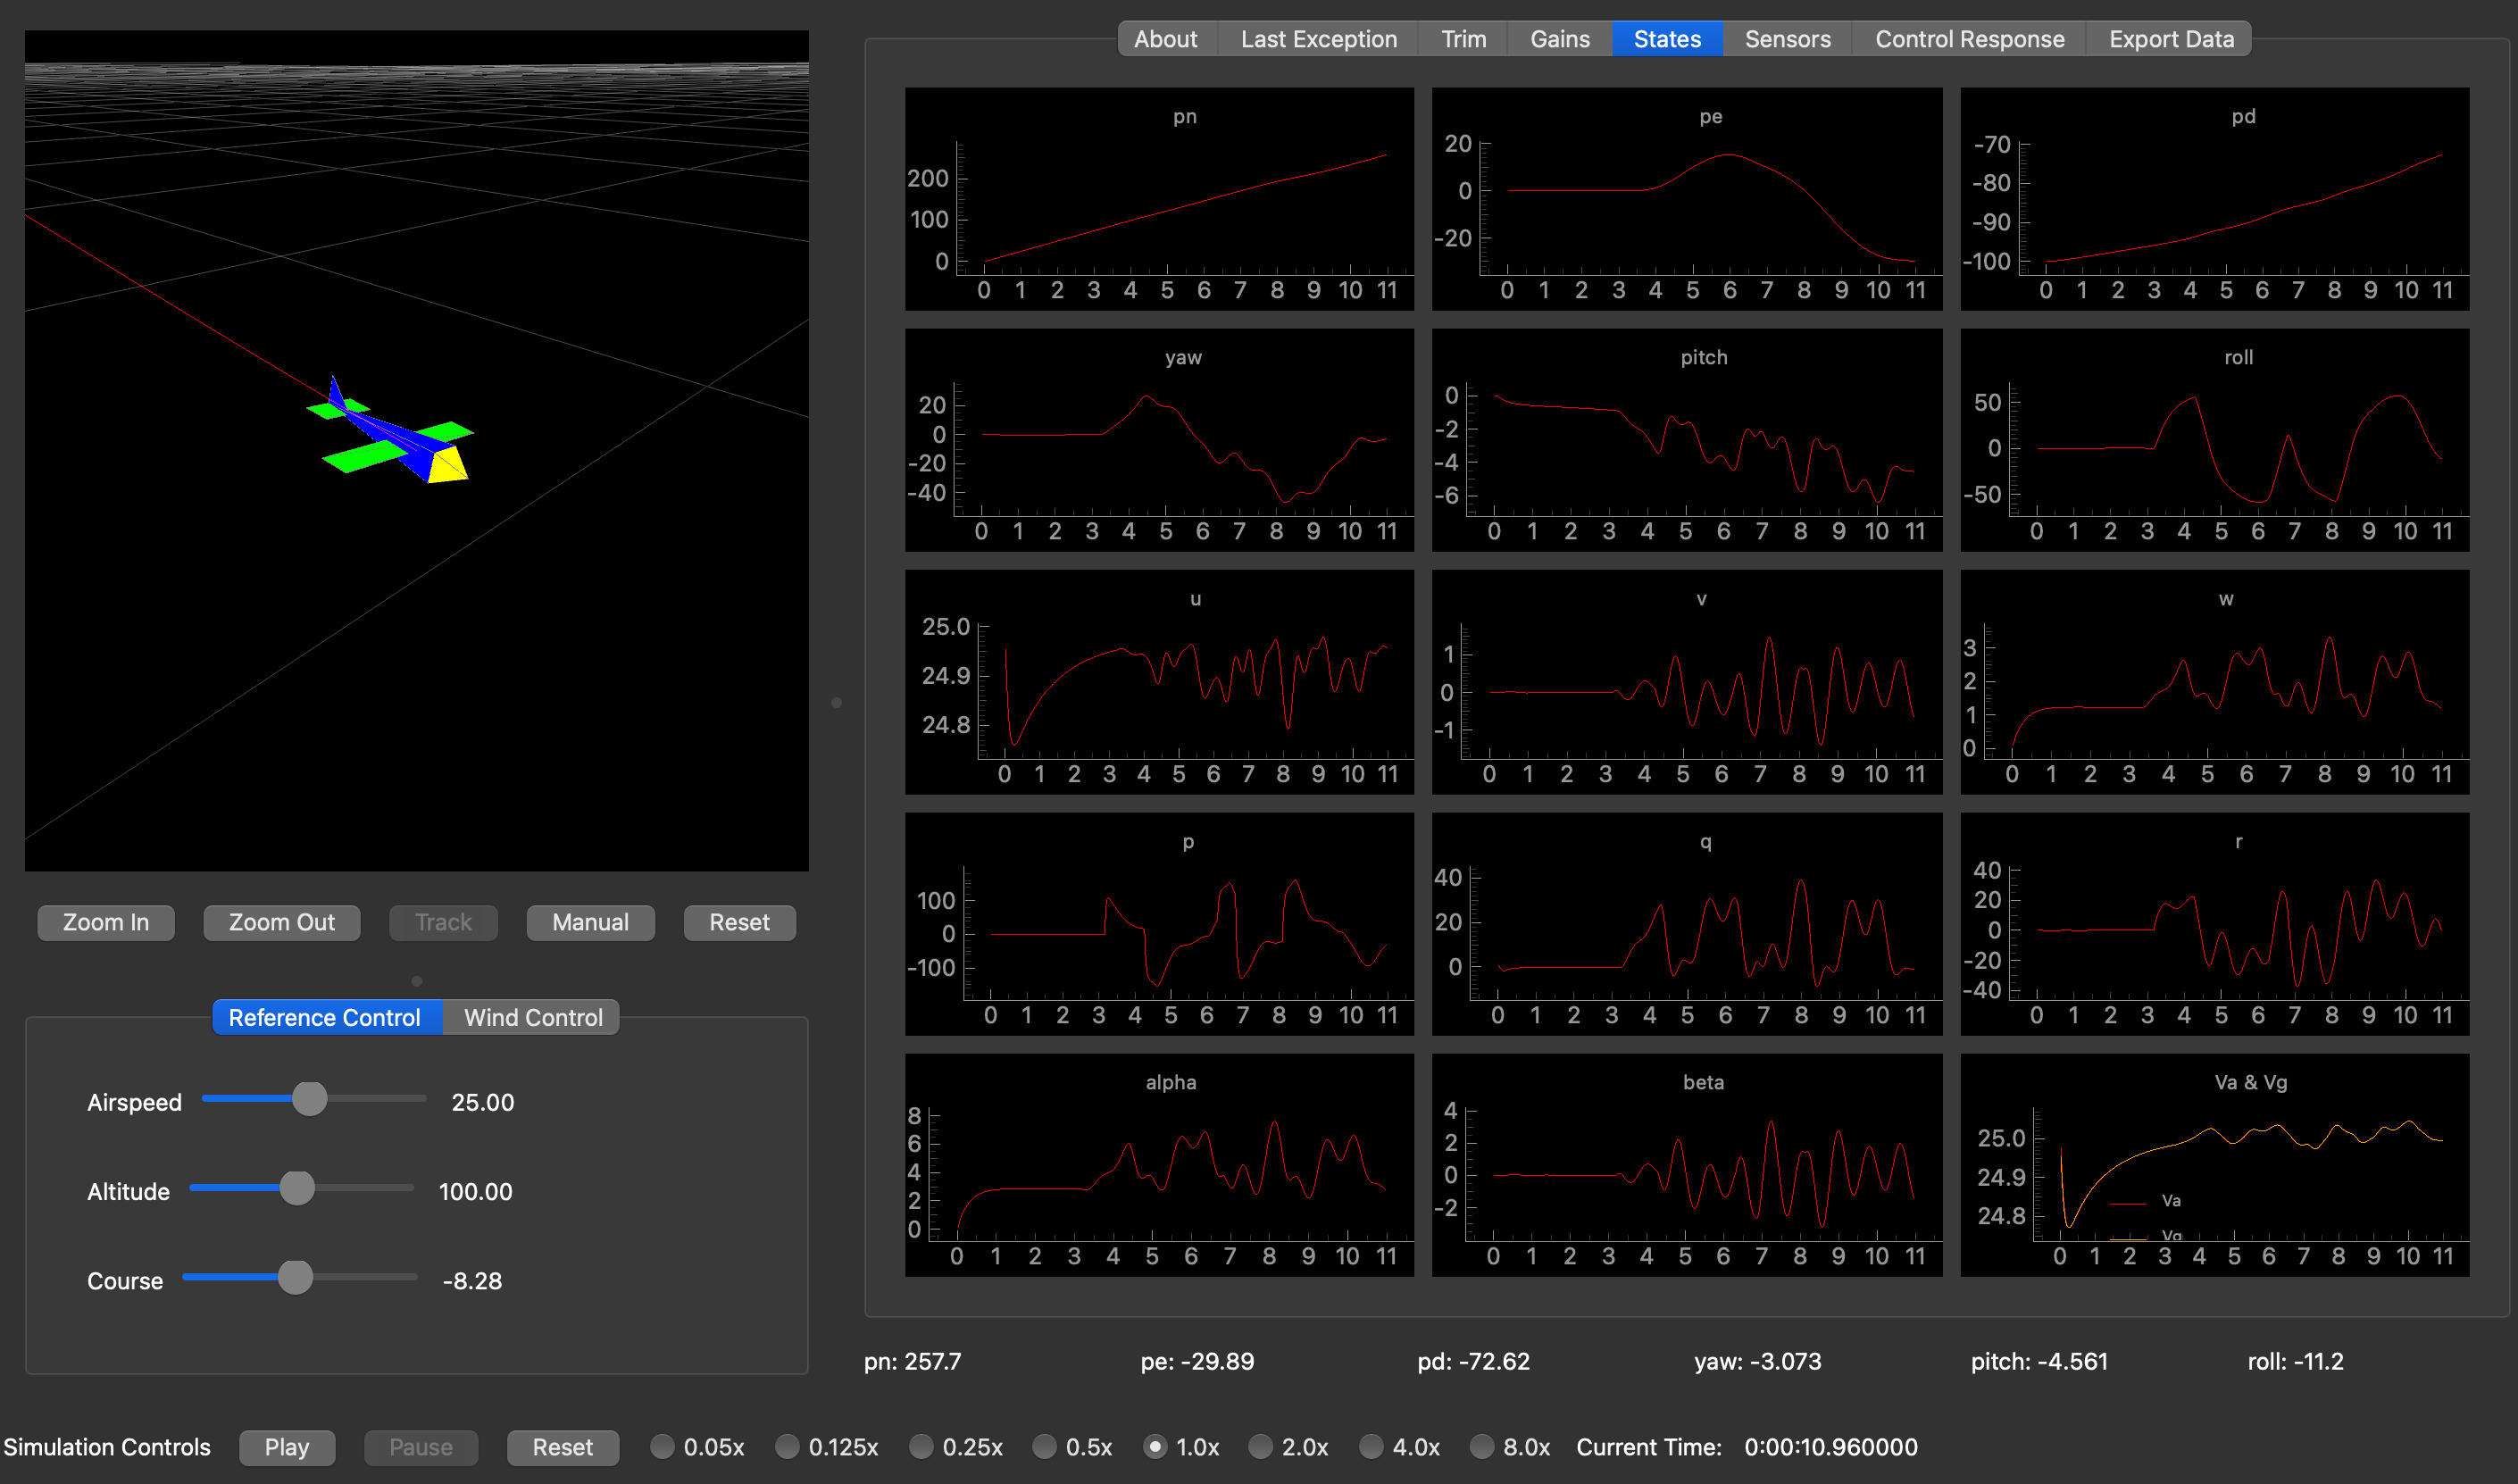Open the Control Response tab
Image resolution: width=2518 pixels, height=1484 pixels.
pyautogui.click(x=1969, y=39)
